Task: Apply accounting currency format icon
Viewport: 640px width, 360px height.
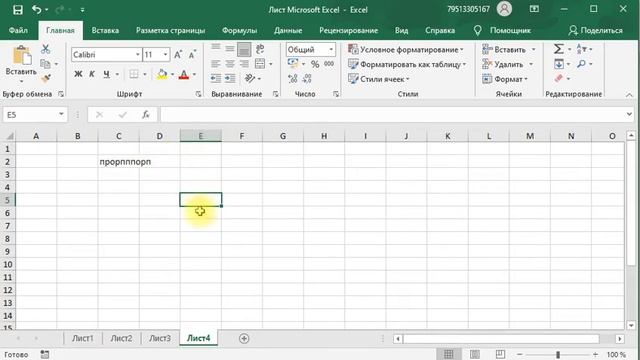Action: (x=293, y=64)
